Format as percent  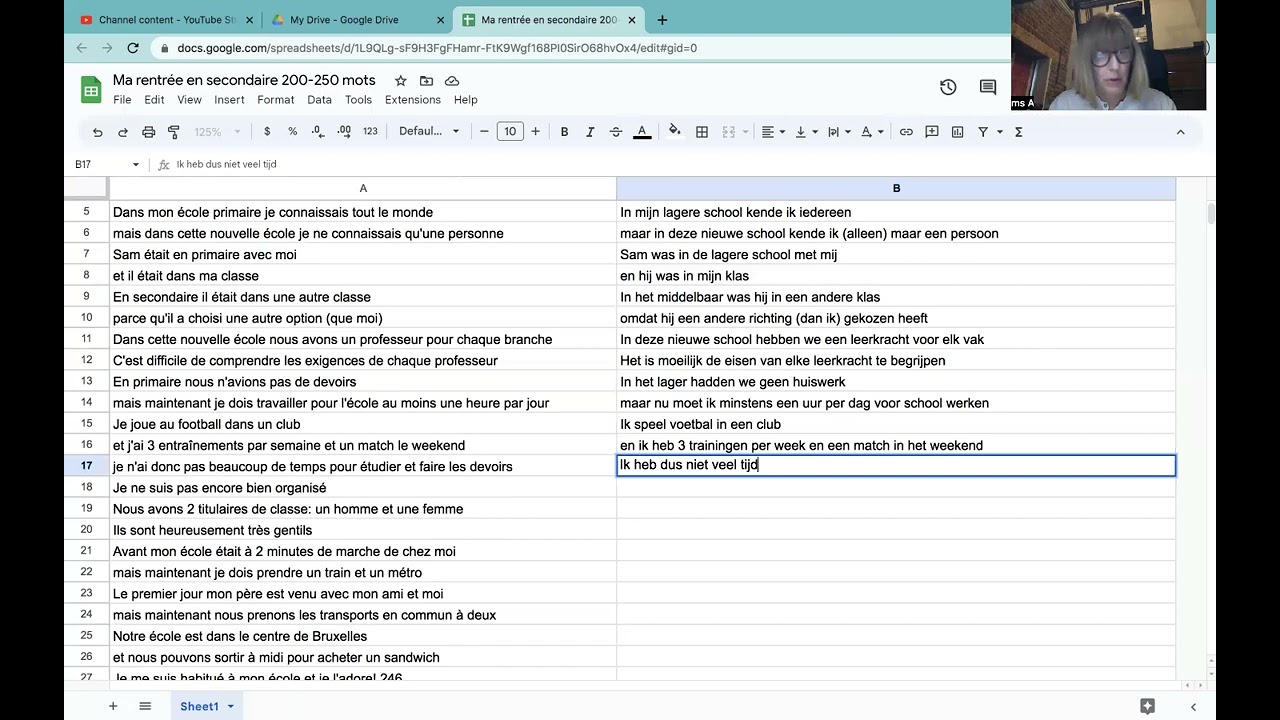point(293,132)
